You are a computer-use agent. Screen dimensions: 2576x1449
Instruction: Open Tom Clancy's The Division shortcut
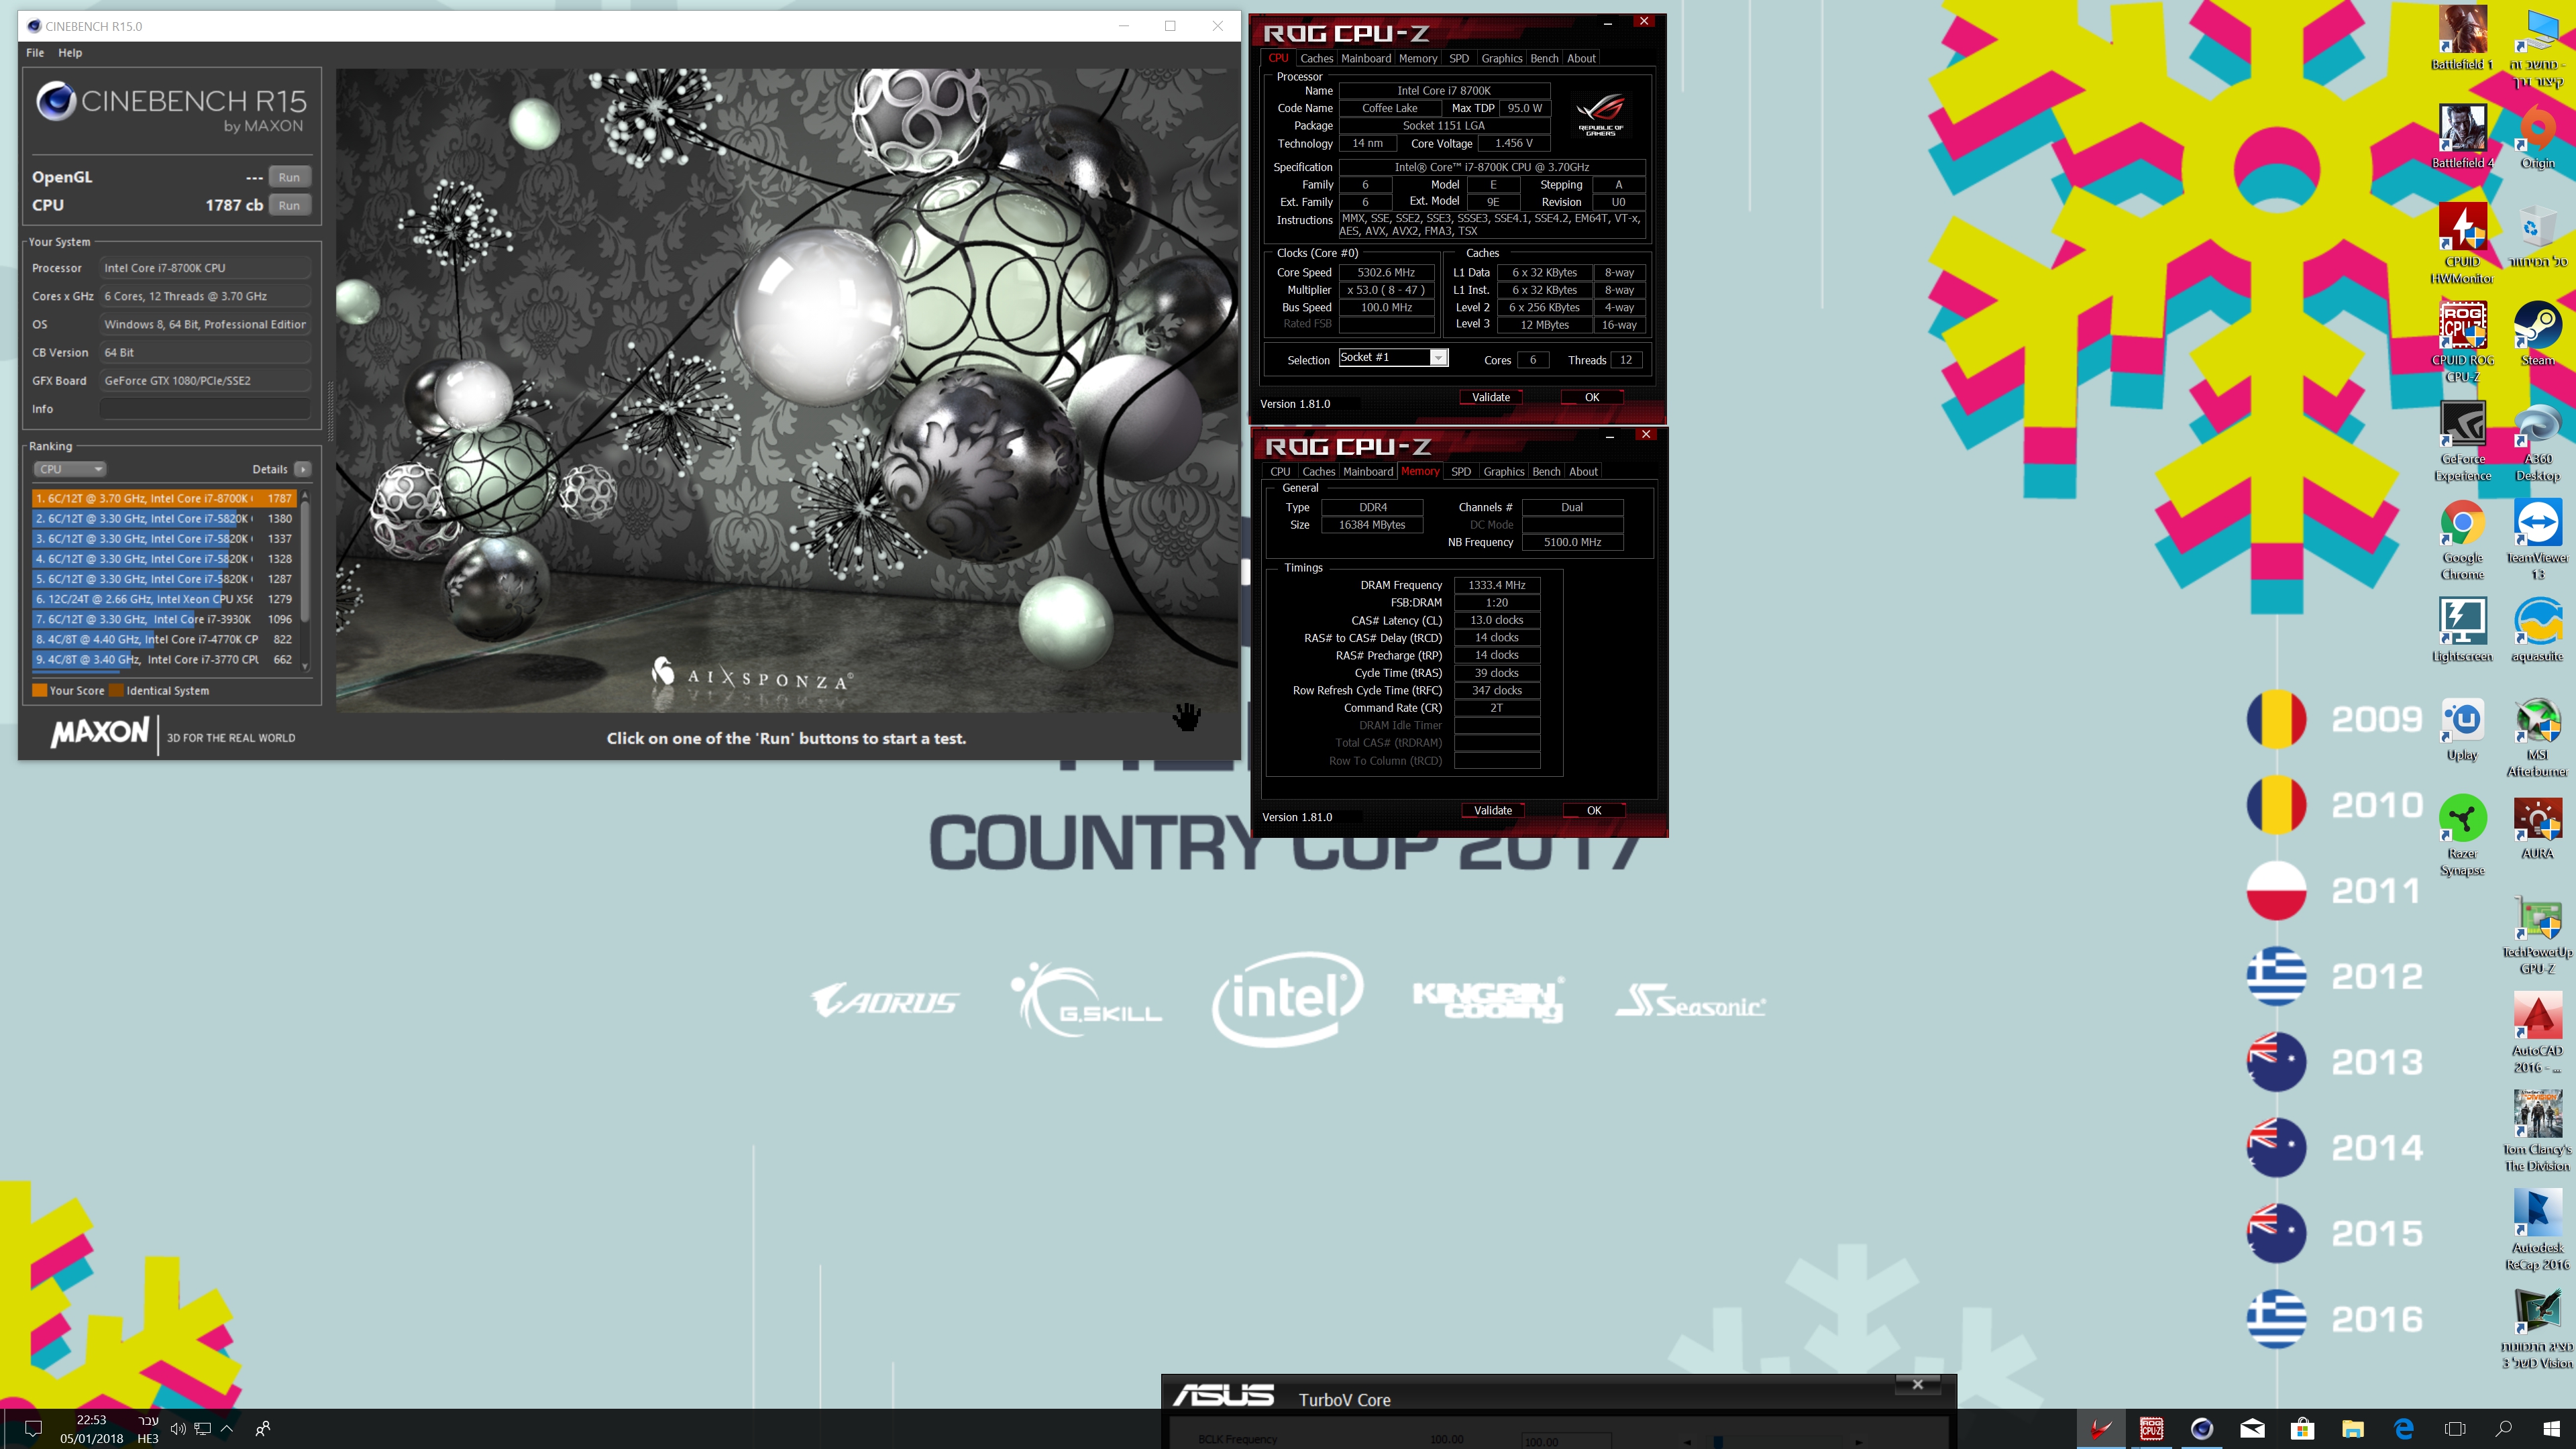coord(2537,1132)
